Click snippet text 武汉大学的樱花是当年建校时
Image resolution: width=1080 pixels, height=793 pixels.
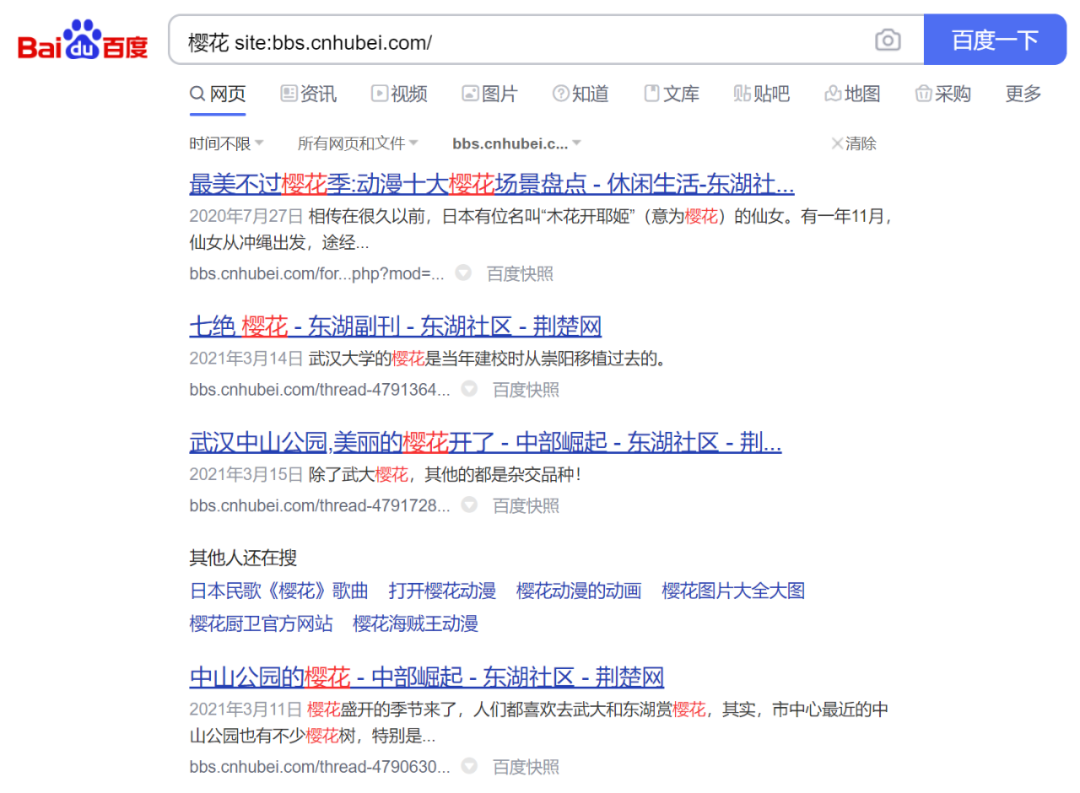486,358
